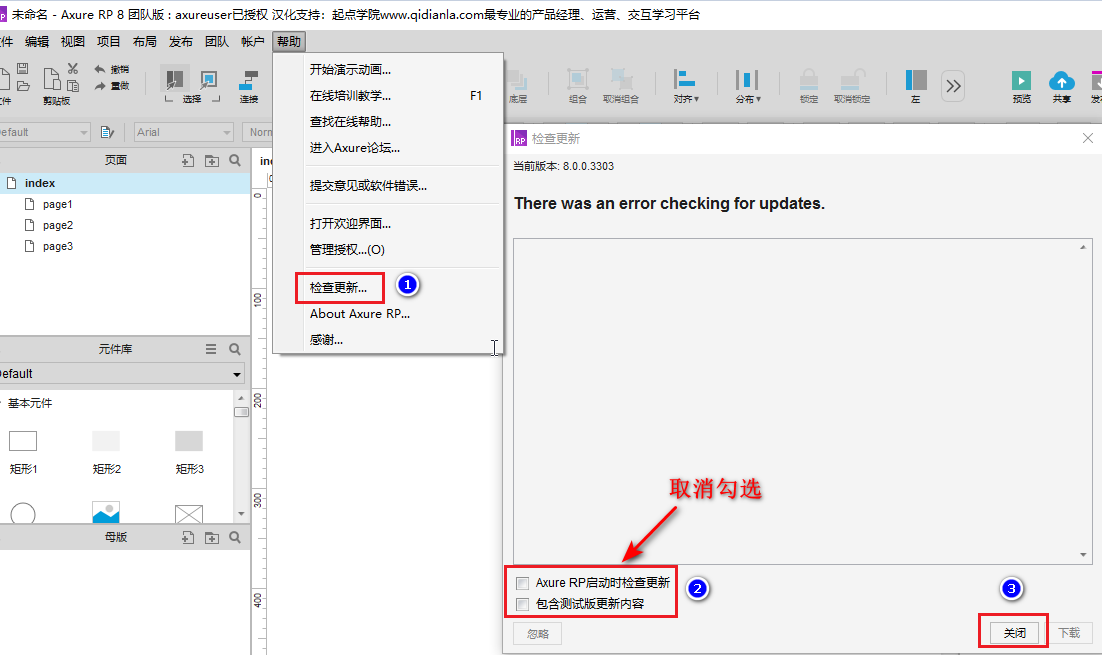Choose 'About Axure RP...' menu entry
This screenshot has width=1102, height=655.
(x=359, y=313)
